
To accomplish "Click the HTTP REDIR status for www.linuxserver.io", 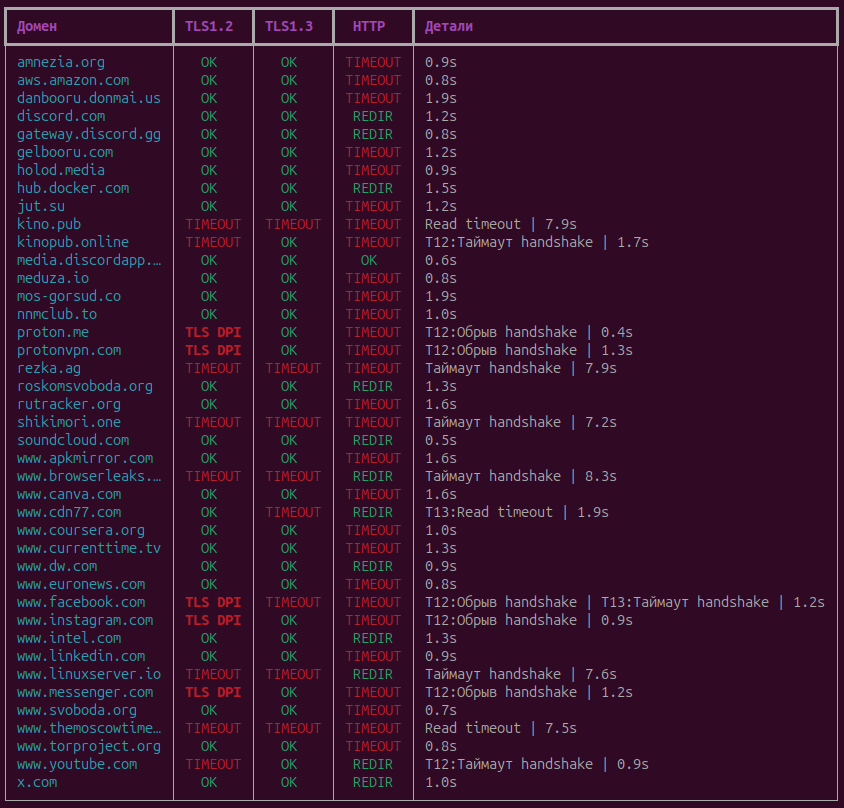I will [373, 674].
